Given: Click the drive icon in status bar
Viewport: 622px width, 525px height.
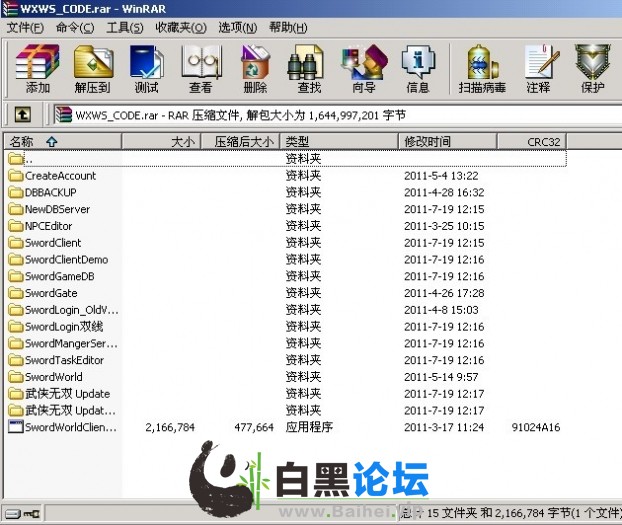Looking at the screenshot, I should [x=13, y=514].
